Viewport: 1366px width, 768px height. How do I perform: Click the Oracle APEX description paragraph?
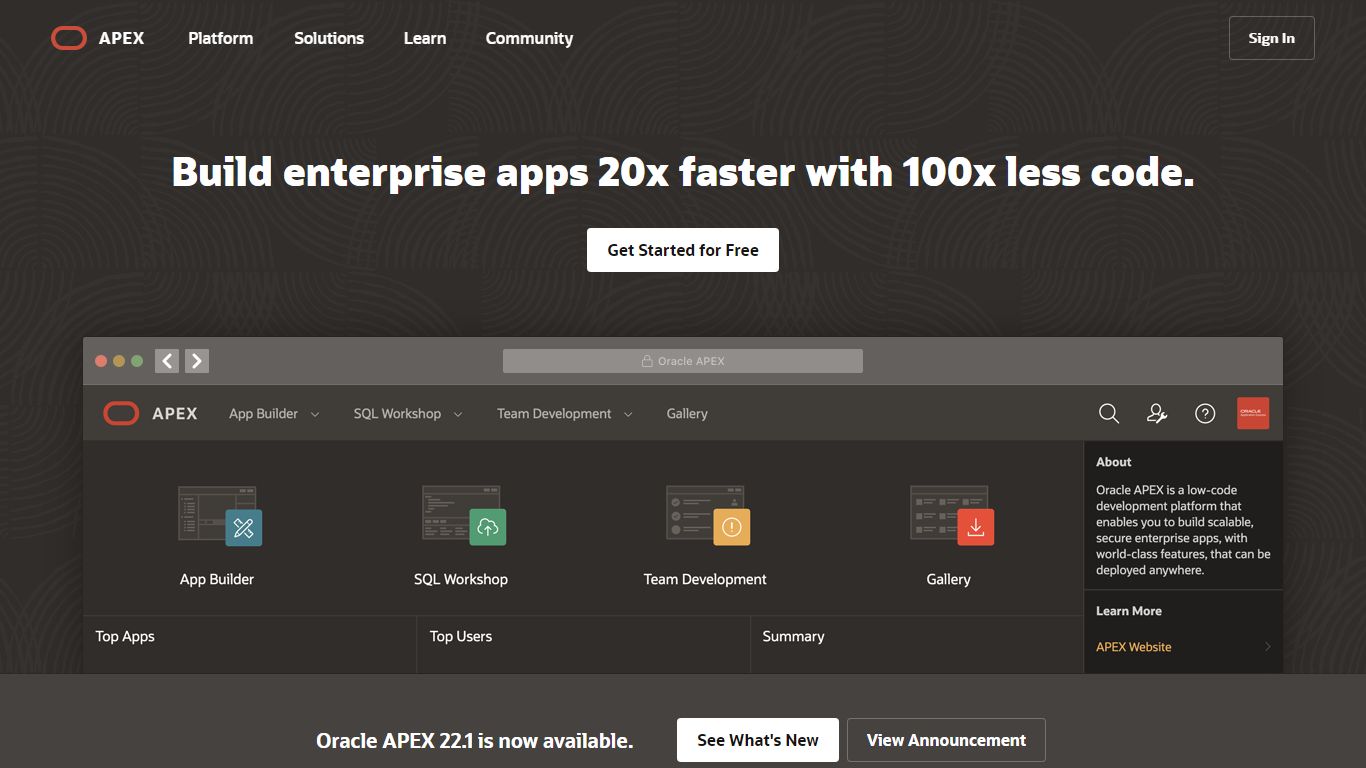point(1183,530)
